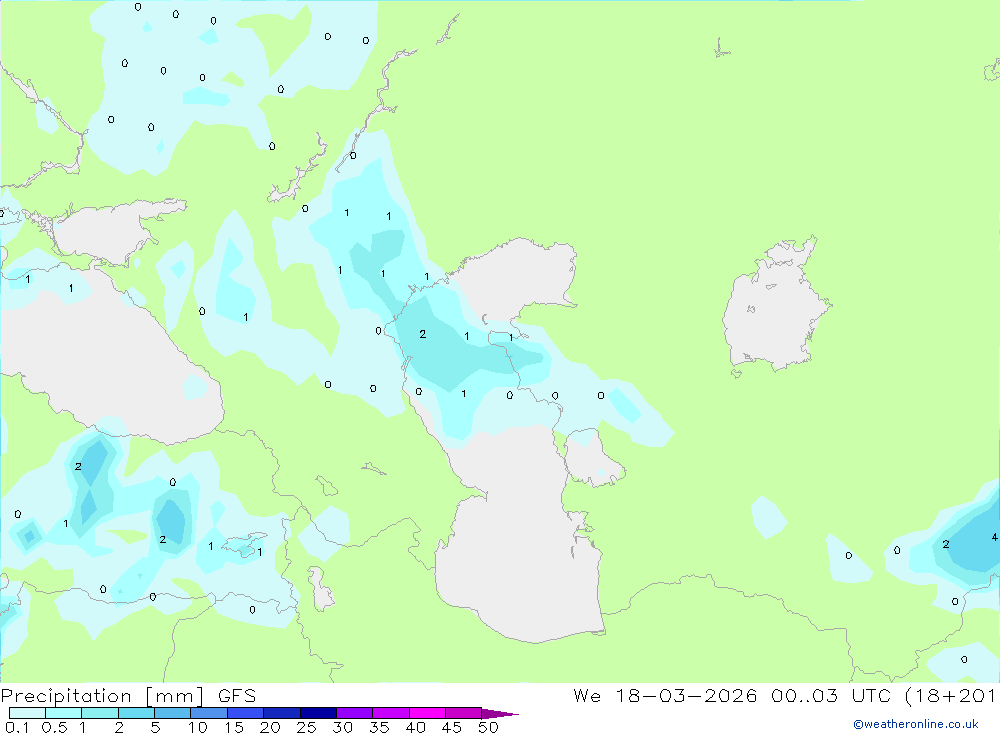Image resolution: width=1000 pixels, height=733 pixels.
Task: Click the 20–25 mm dark blue swatch
Action: coord(282,713)
